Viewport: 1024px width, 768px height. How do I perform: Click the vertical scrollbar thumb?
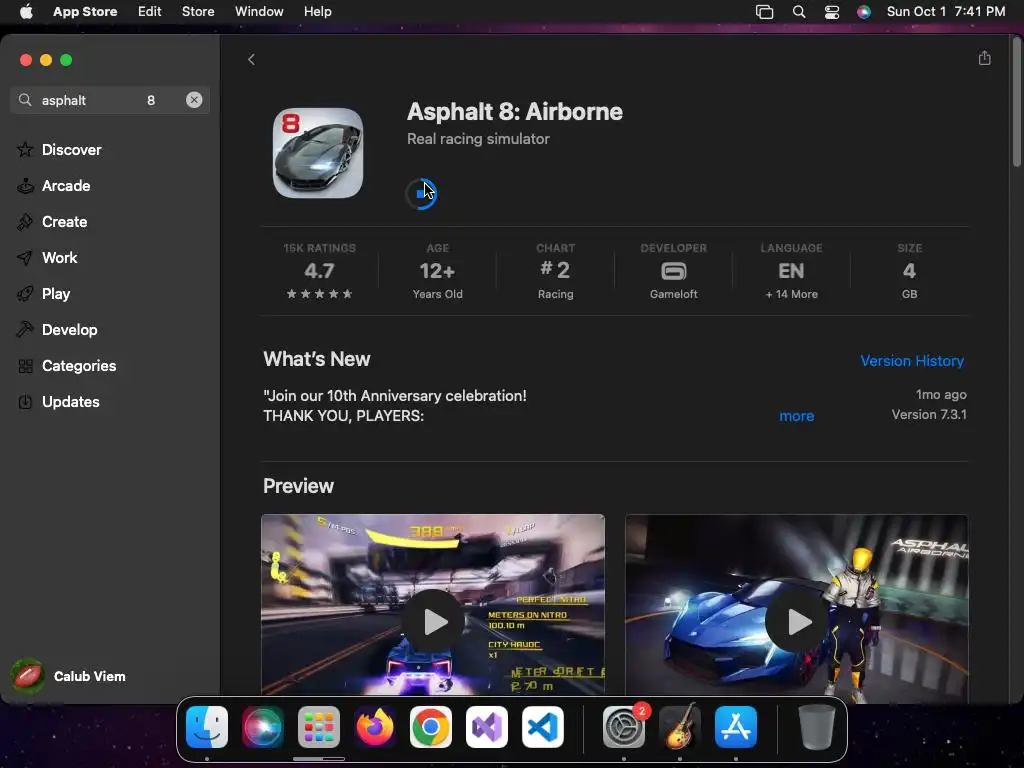click(x=1016, y=103)
